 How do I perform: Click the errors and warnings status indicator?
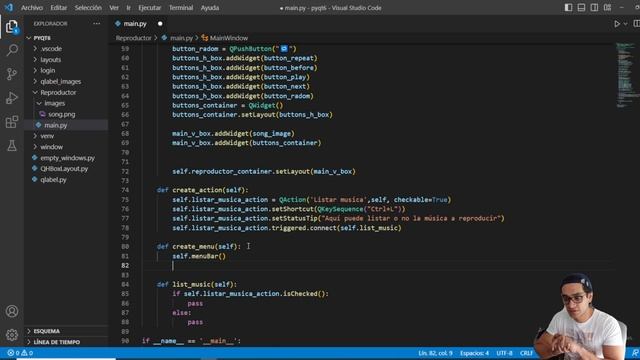coord(20,353)
